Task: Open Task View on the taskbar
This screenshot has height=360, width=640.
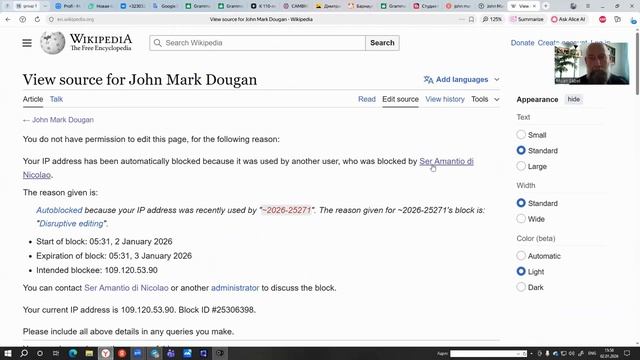Action: pyautogui.click(x=56, y=353)
